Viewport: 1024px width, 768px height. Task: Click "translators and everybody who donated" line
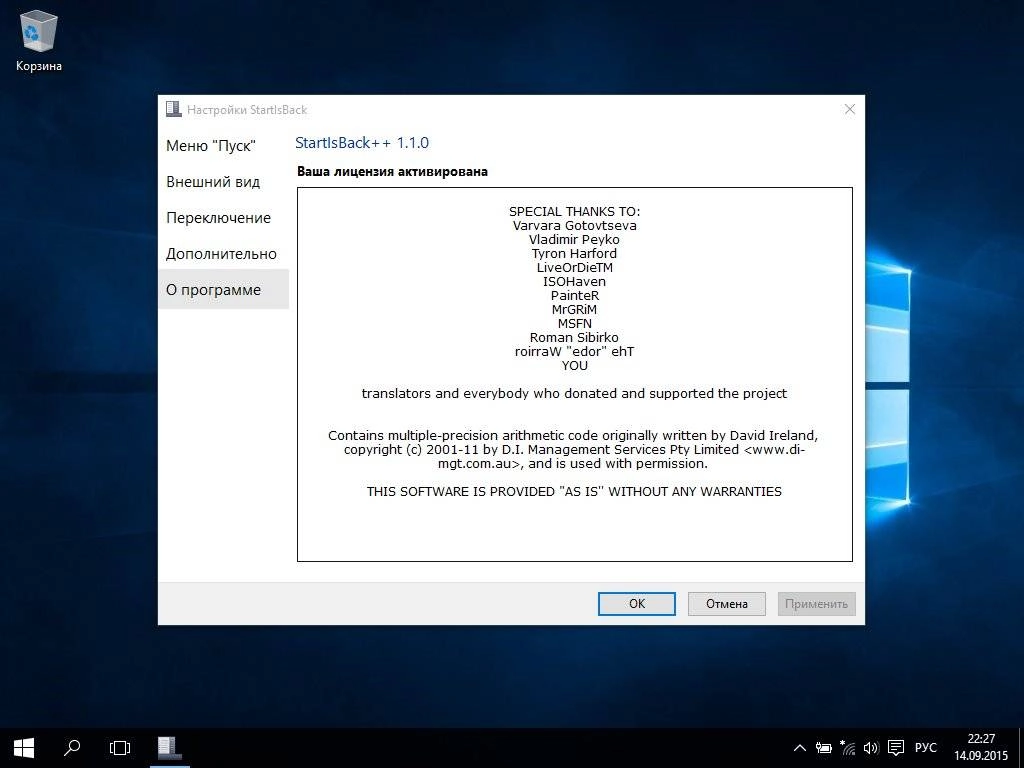tap(575, 394)
